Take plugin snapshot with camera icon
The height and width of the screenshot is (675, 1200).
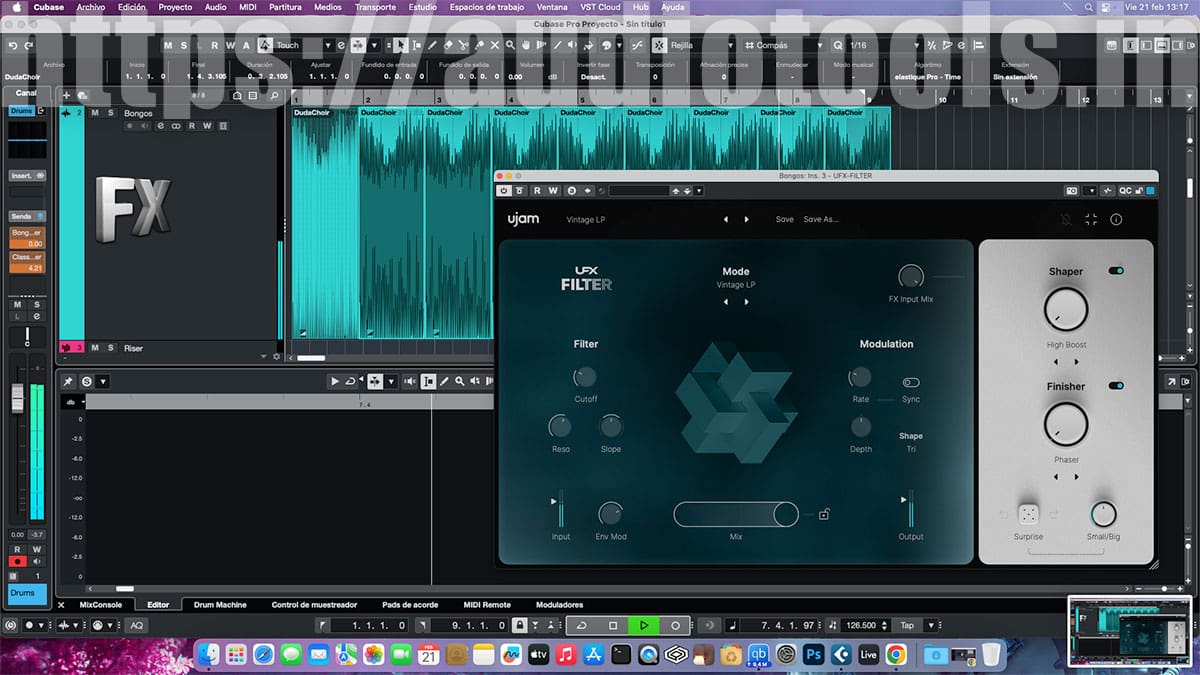1072,190
